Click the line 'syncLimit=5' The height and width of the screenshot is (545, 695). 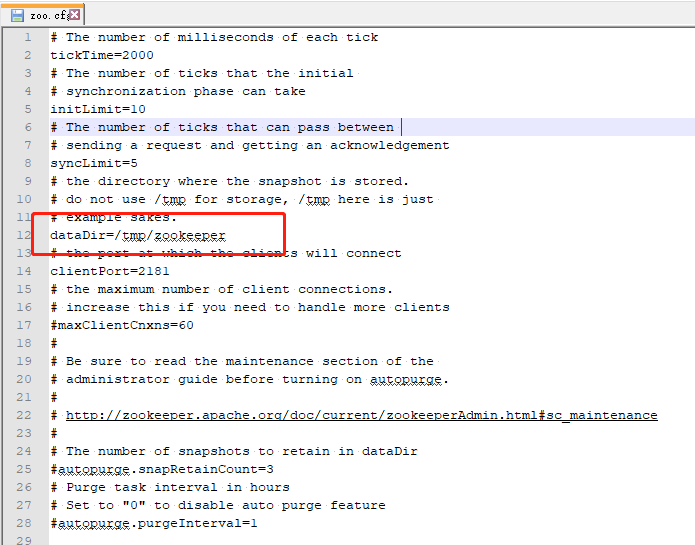94,163
